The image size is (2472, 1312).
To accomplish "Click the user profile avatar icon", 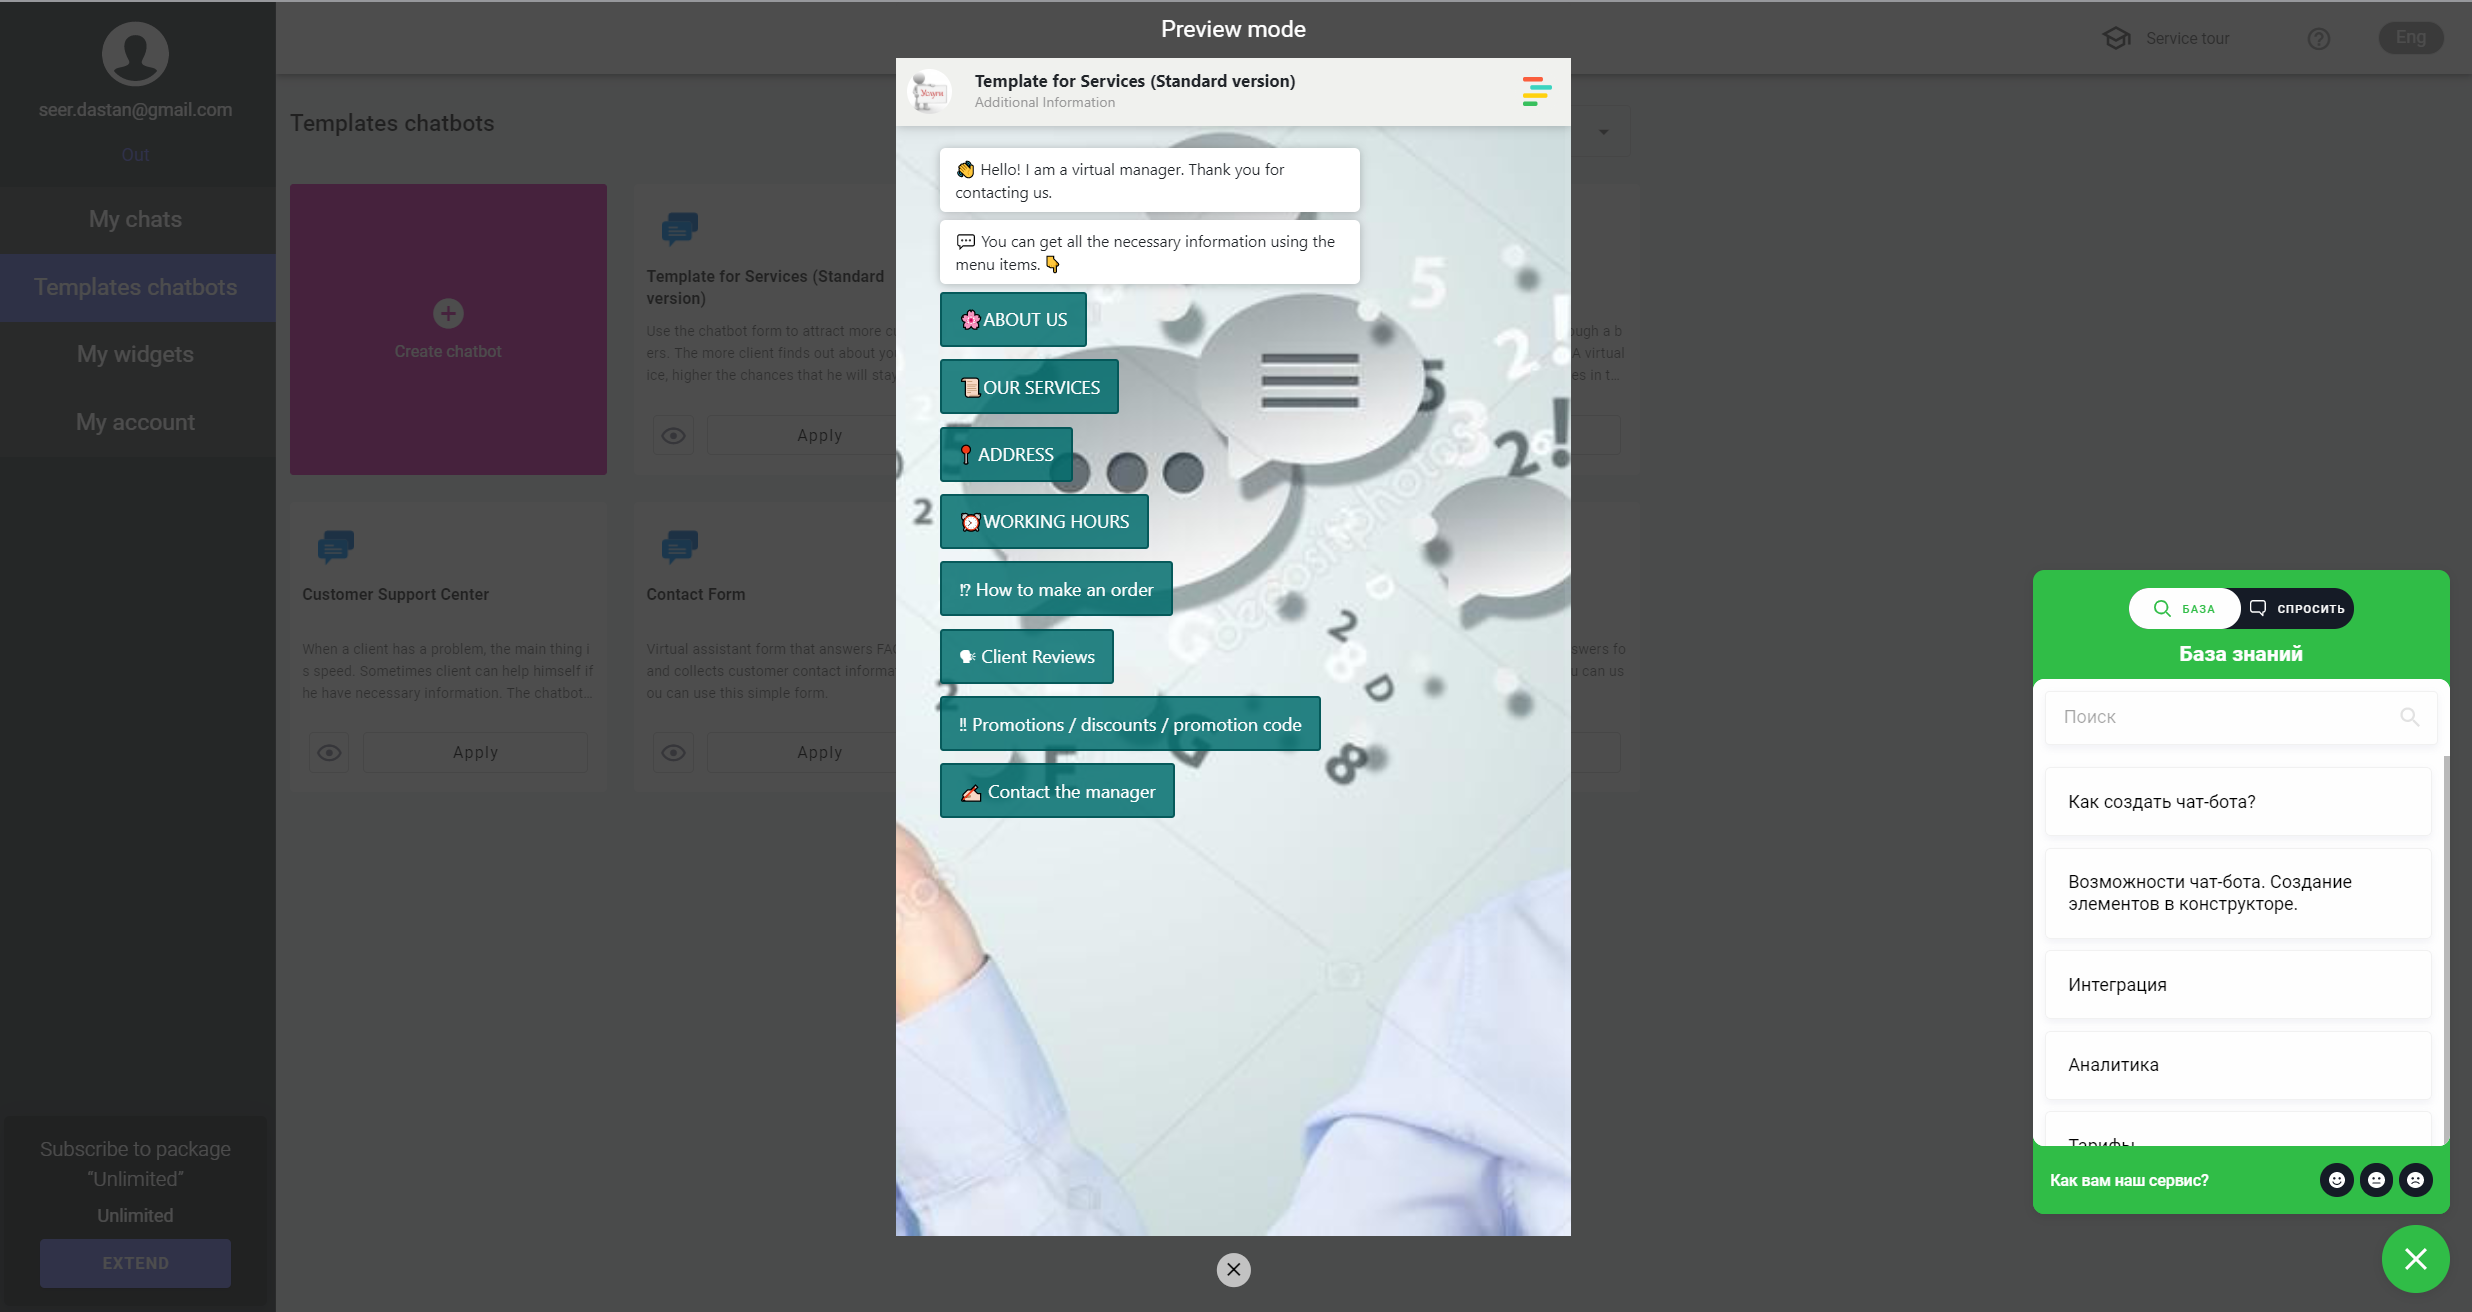I will (x=135, y=53).
